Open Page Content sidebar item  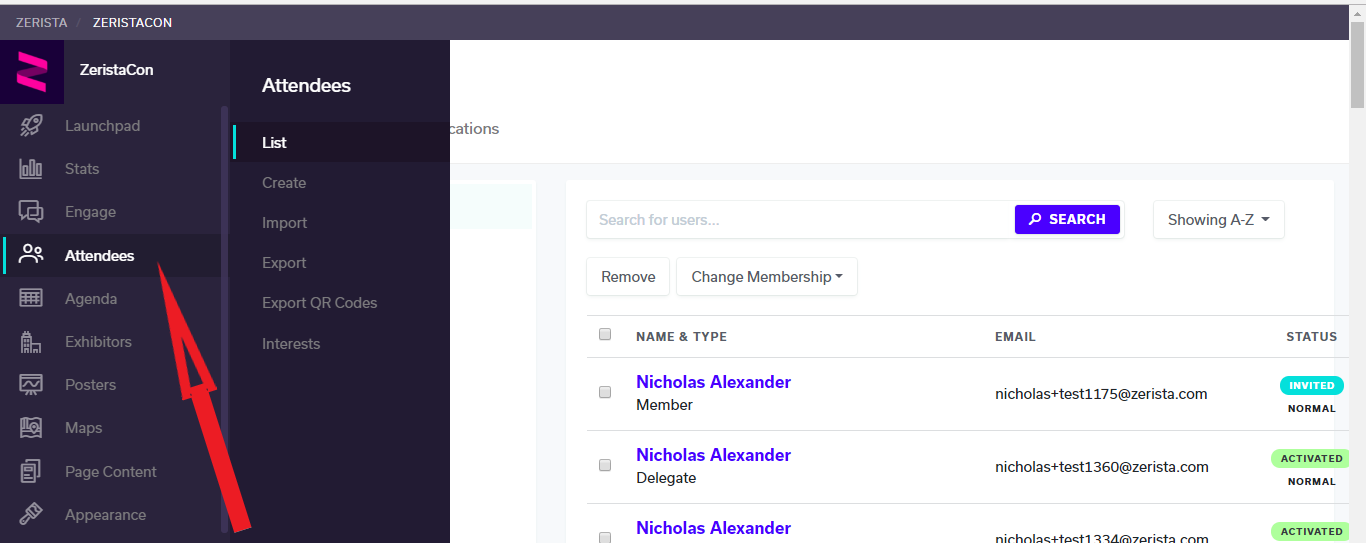[x=110, y=471]
